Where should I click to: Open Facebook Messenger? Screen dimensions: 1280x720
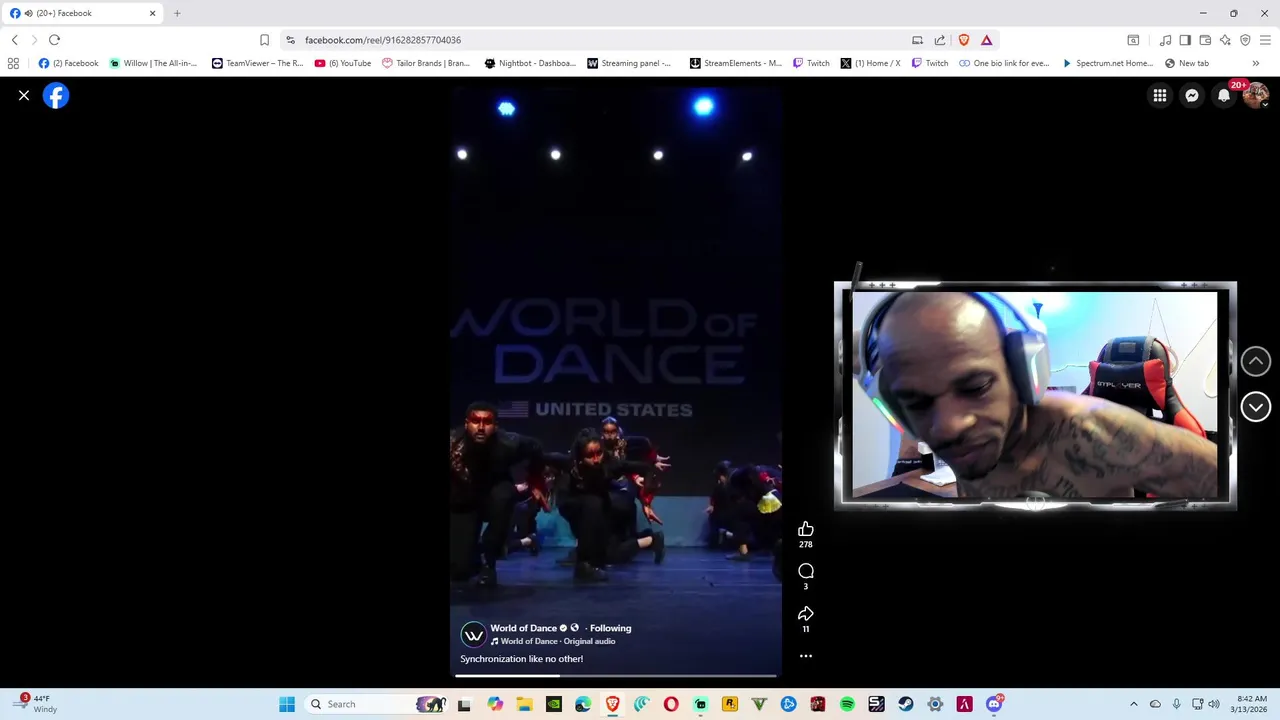(x=1192, y=95)
